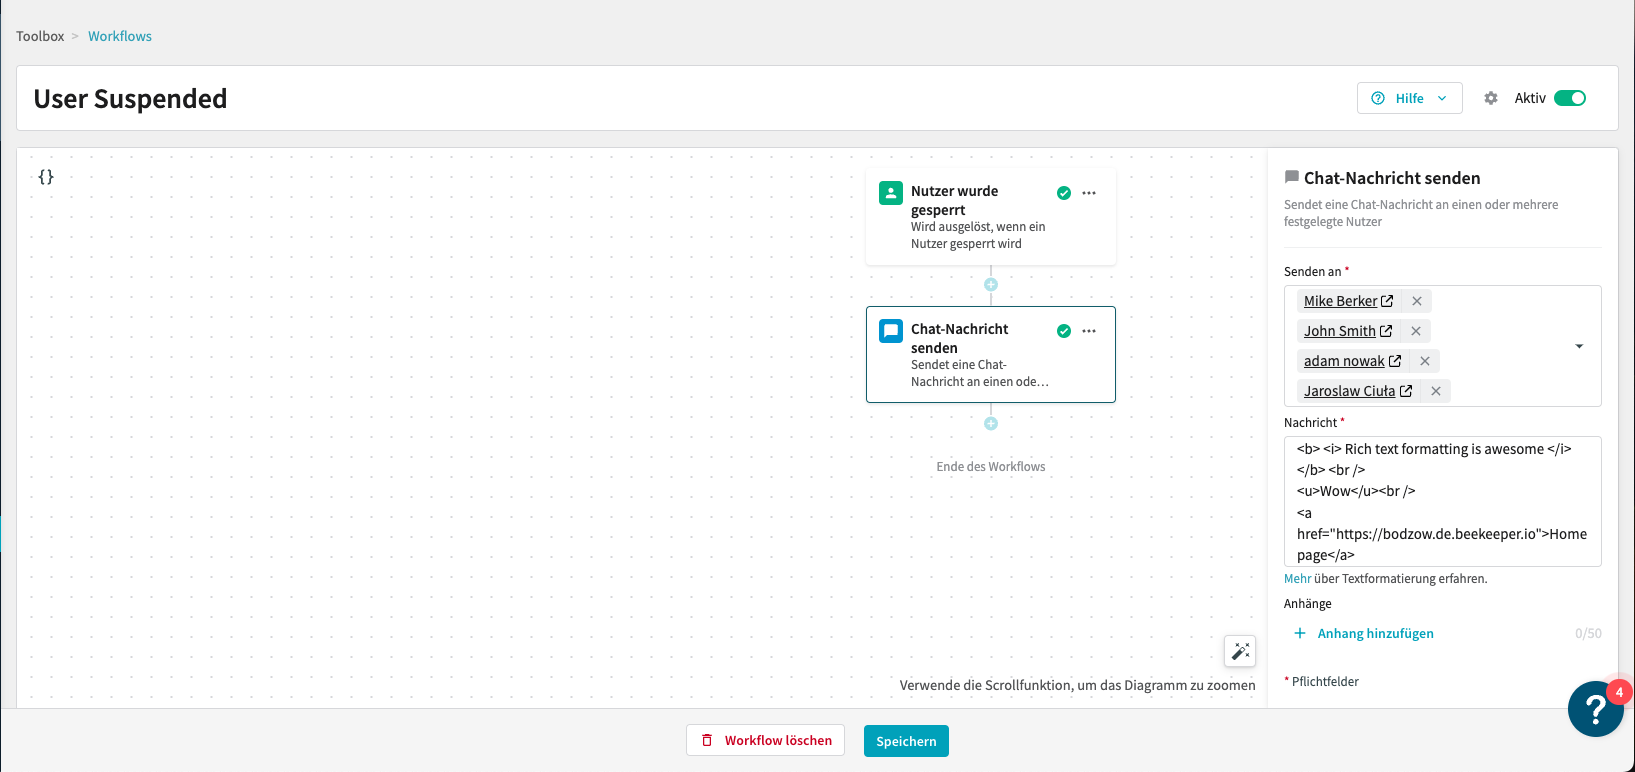Click the User Suspended workflow title
The height and width of the screenshot is (772, 1635).
(x=130, y=98)
